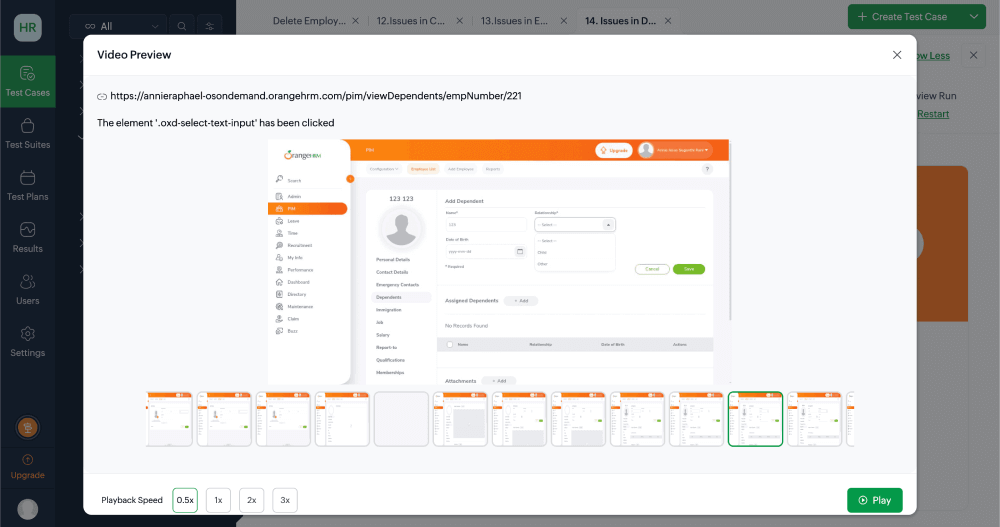Select the blank white frame thumbnail
Screen dimensions: 1000x527
401,419
